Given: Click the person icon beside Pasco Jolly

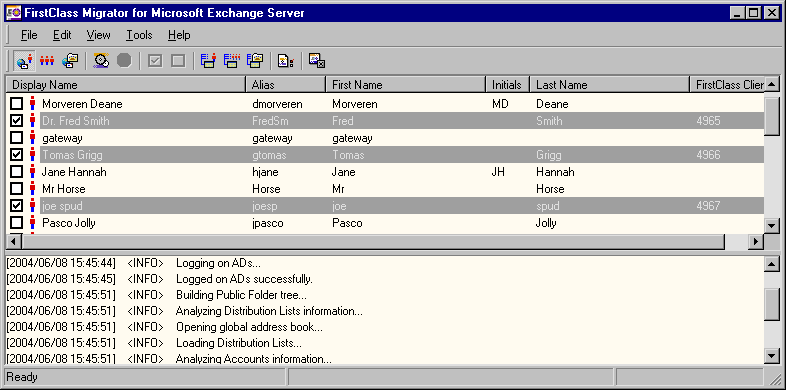Looking at the screenshot, I should tap(33, 223).
